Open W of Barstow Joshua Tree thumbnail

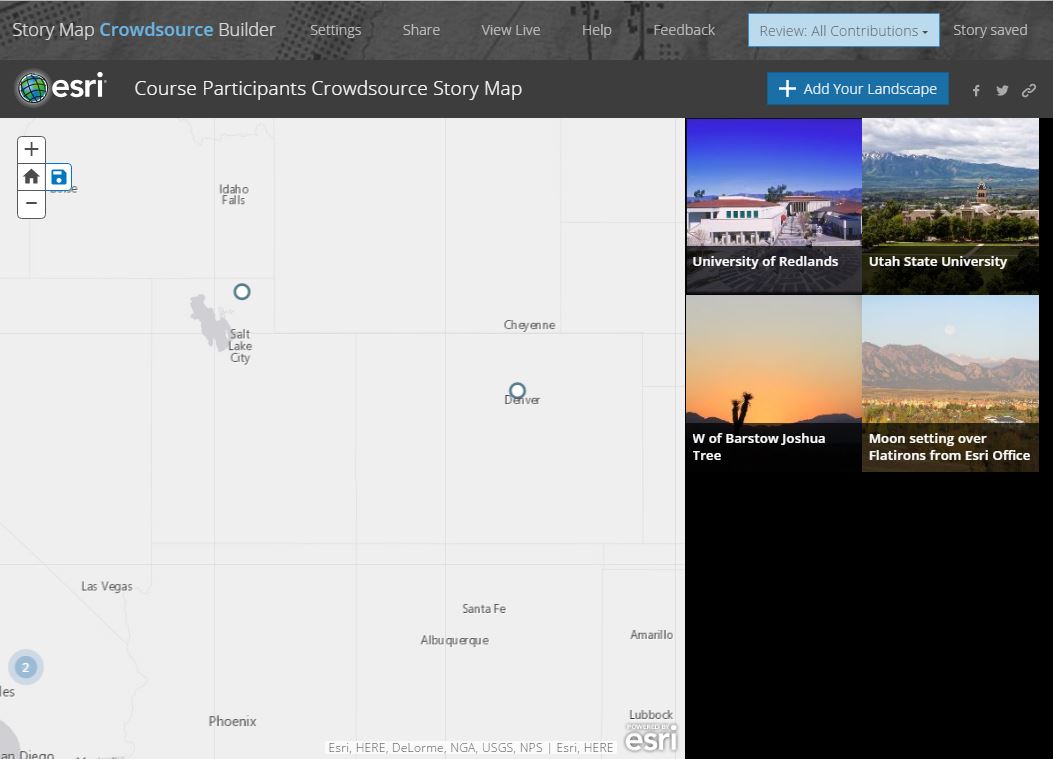774,383
